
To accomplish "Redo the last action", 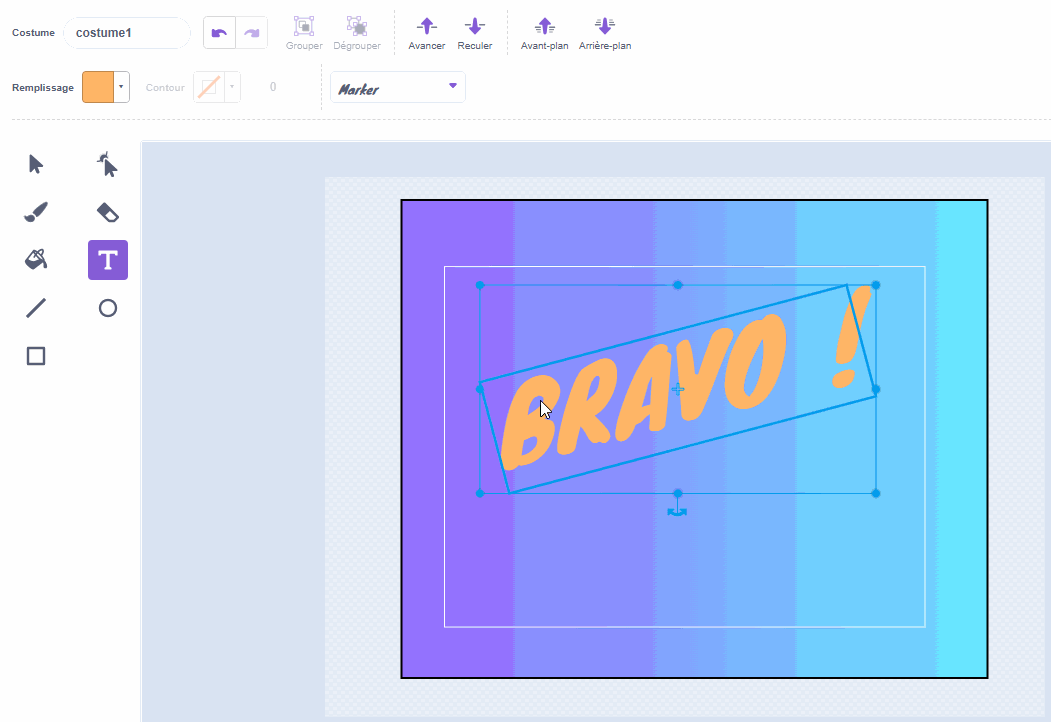I will point(251,33).
